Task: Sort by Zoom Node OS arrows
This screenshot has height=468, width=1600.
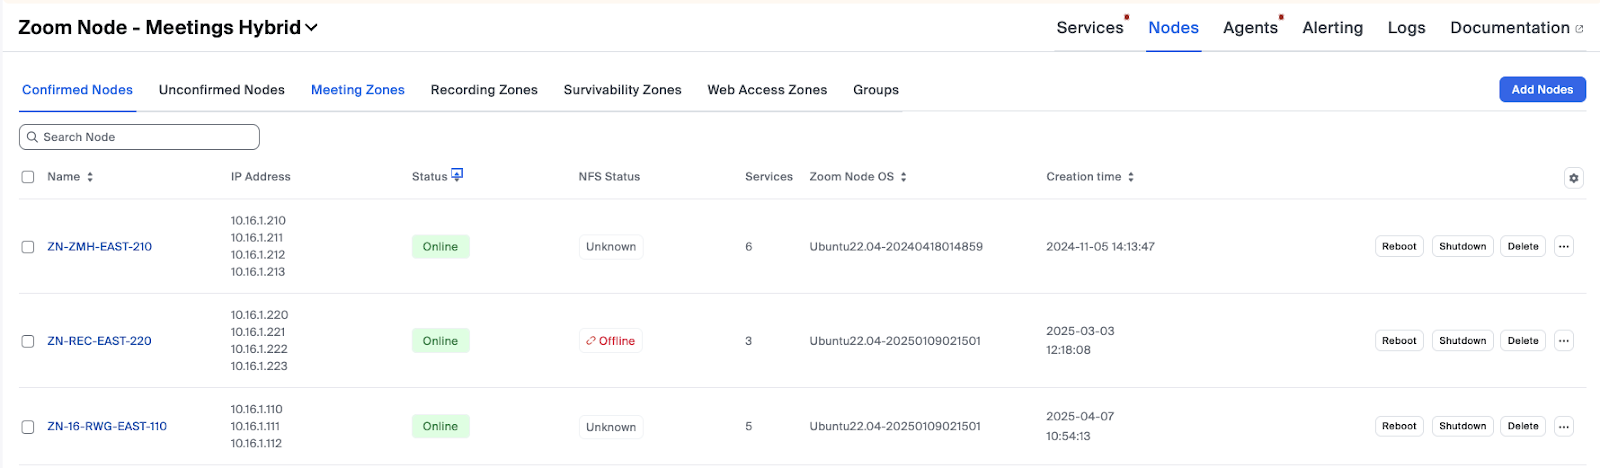Action: pos(903,177)
